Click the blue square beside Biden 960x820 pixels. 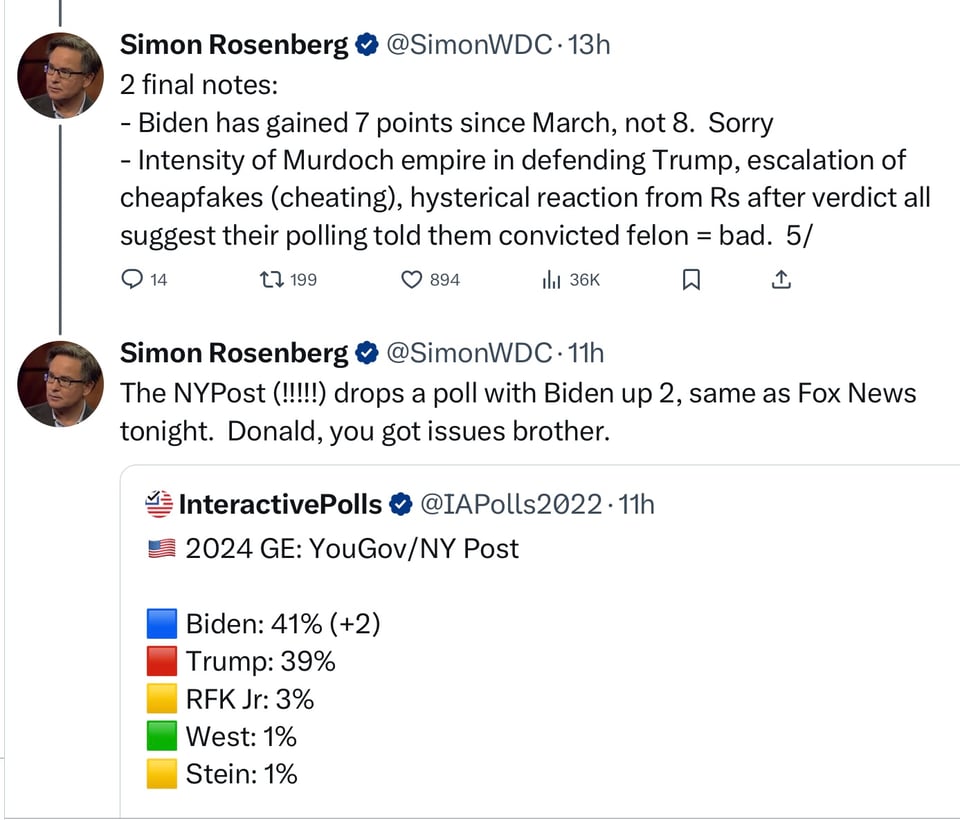click(x=161, y=624)
